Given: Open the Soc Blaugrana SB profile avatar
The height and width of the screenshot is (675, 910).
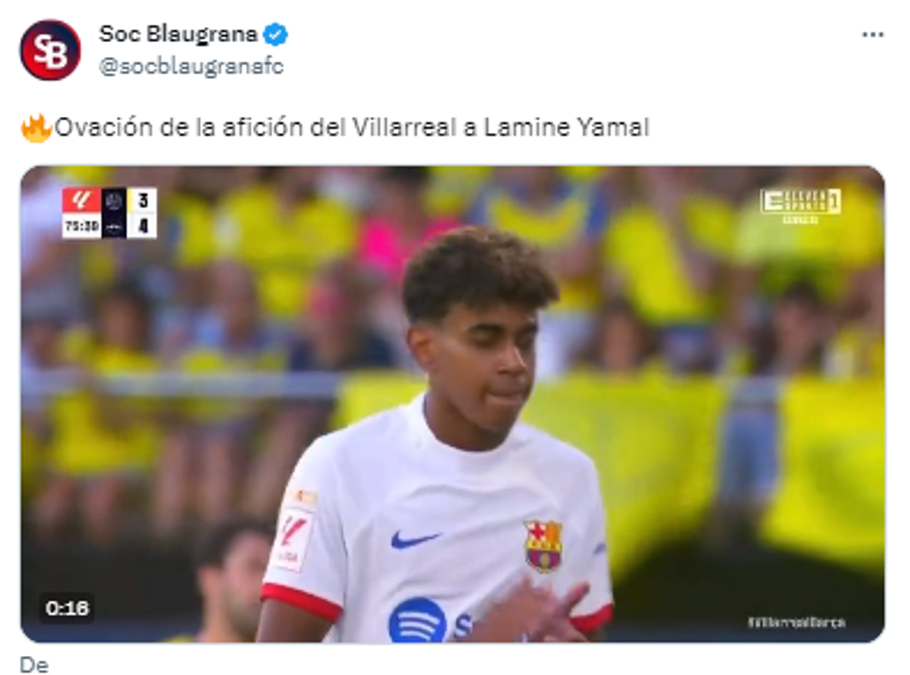Looking at the screenshot, I should pyautogui.click(x=50, y=50).
